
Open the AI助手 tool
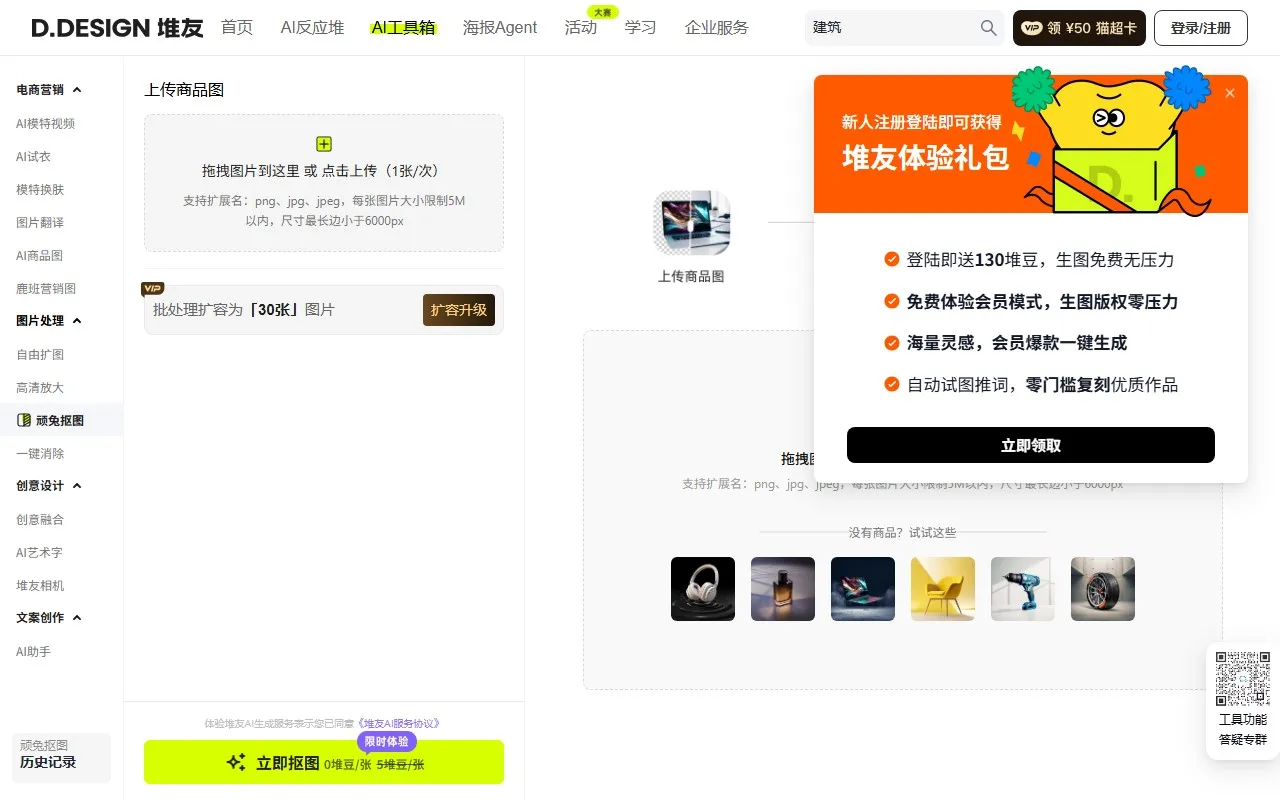(33, 651)
